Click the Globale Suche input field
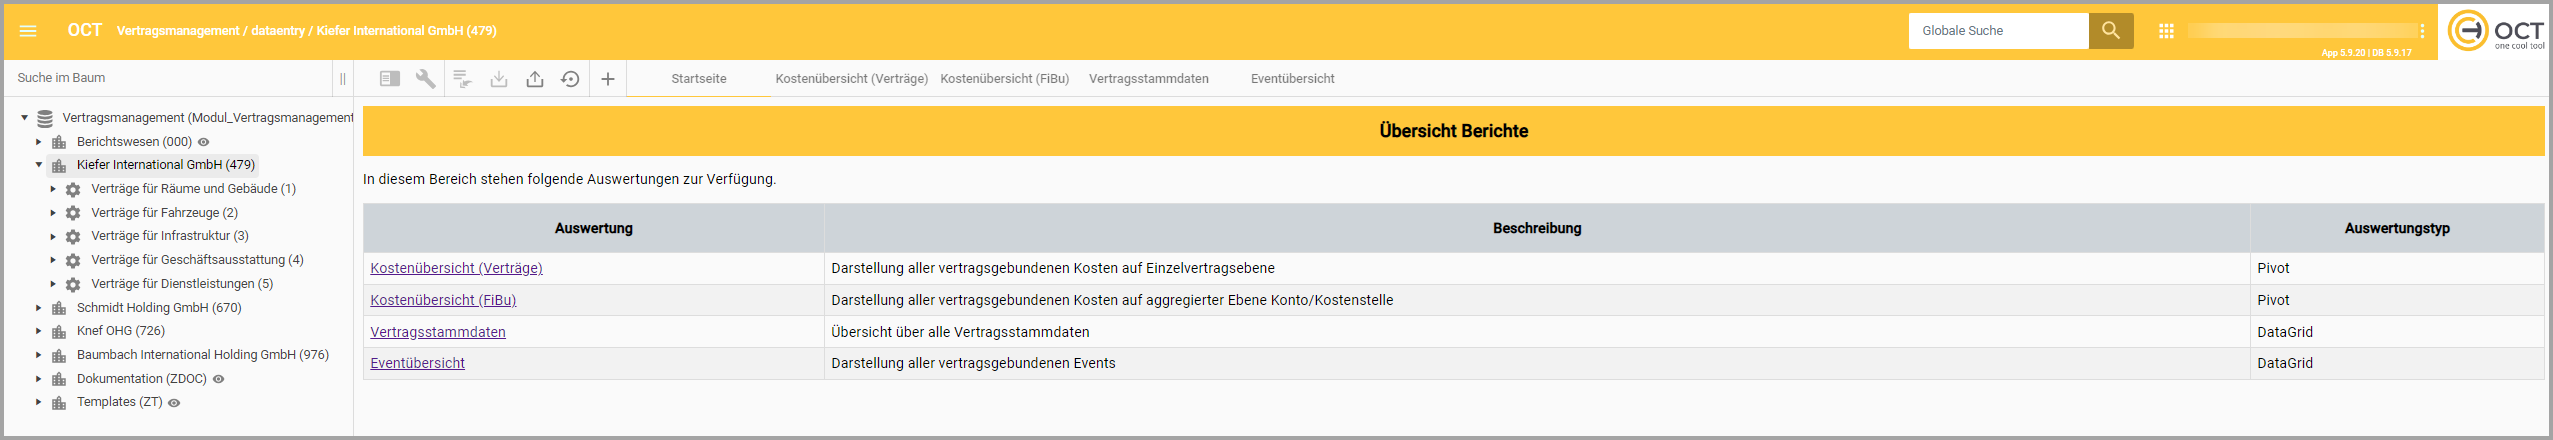The width and height of the screenshot is (2553, 440). (x=1997, y=31)
